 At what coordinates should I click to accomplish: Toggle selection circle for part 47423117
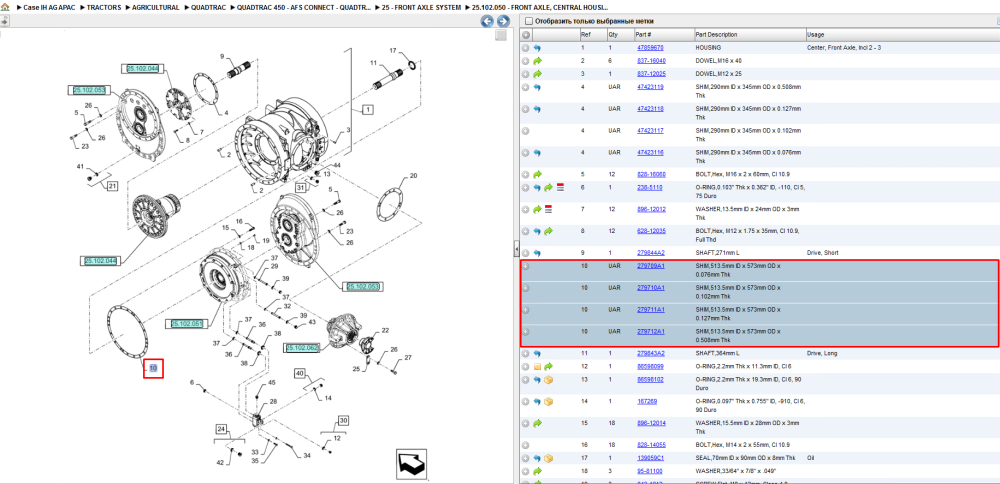point(526,131)
